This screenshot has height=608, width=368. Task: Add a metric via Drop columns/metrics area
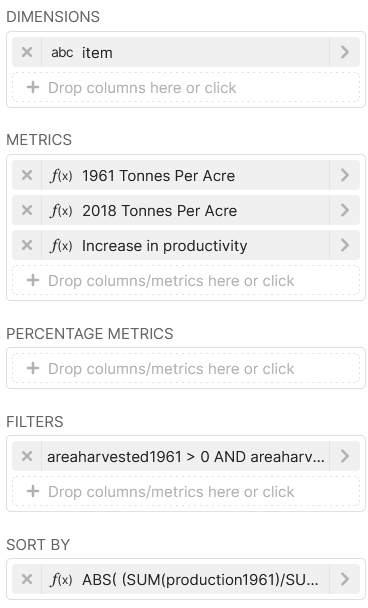[186, 280]
